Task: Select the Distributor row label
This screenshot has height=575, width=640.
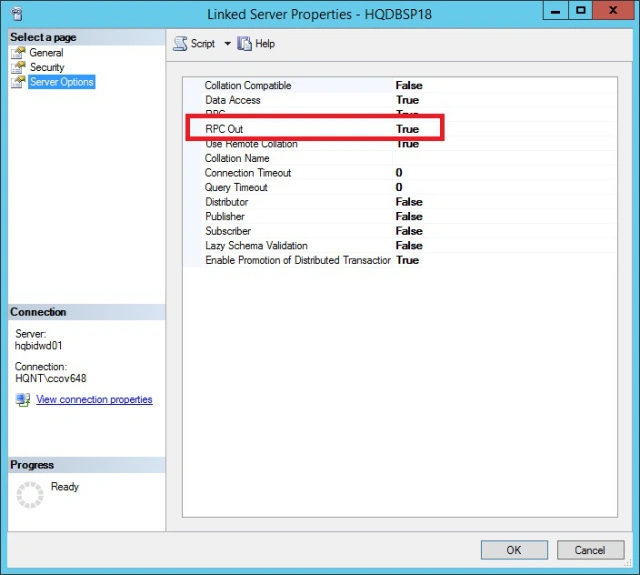Action: (x=227, y=202)
